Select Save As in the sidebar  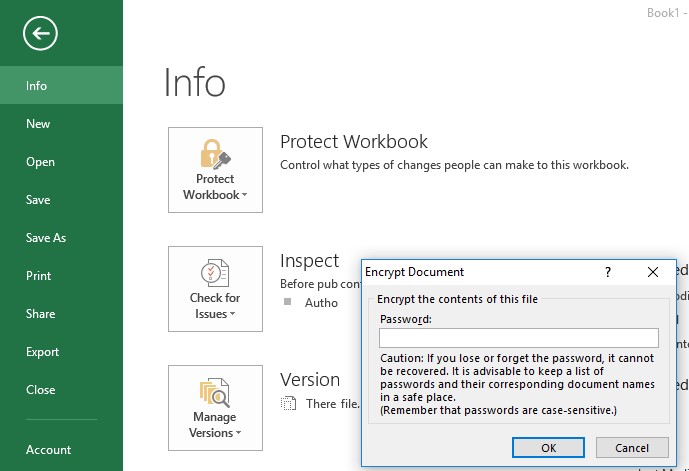point(46,238)
